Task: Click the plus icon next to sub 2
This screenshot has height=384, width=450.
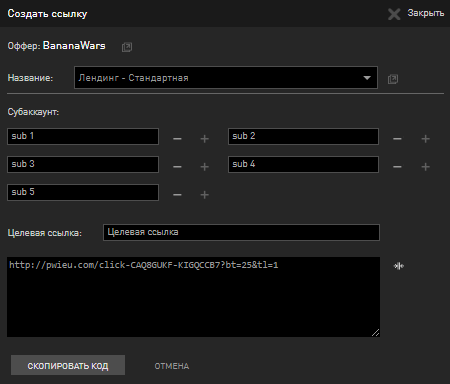Action: 425,138
